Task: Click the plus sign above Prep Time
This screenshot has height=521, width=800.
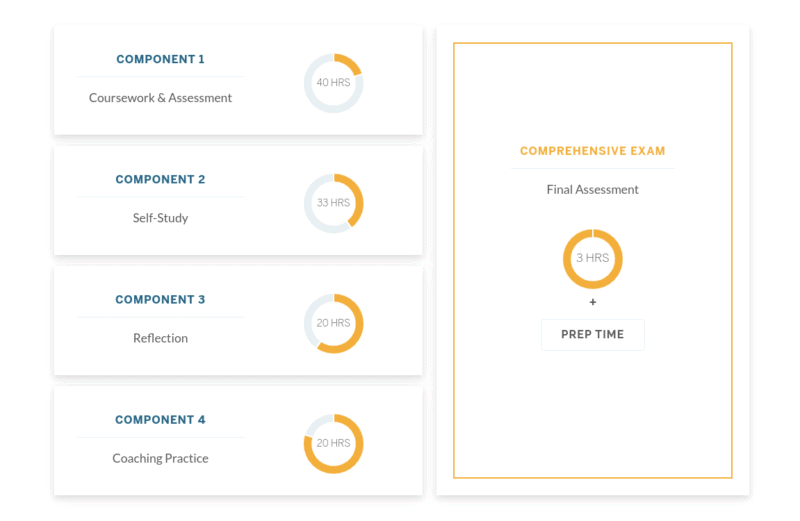Action: click(x=592, y=302)
